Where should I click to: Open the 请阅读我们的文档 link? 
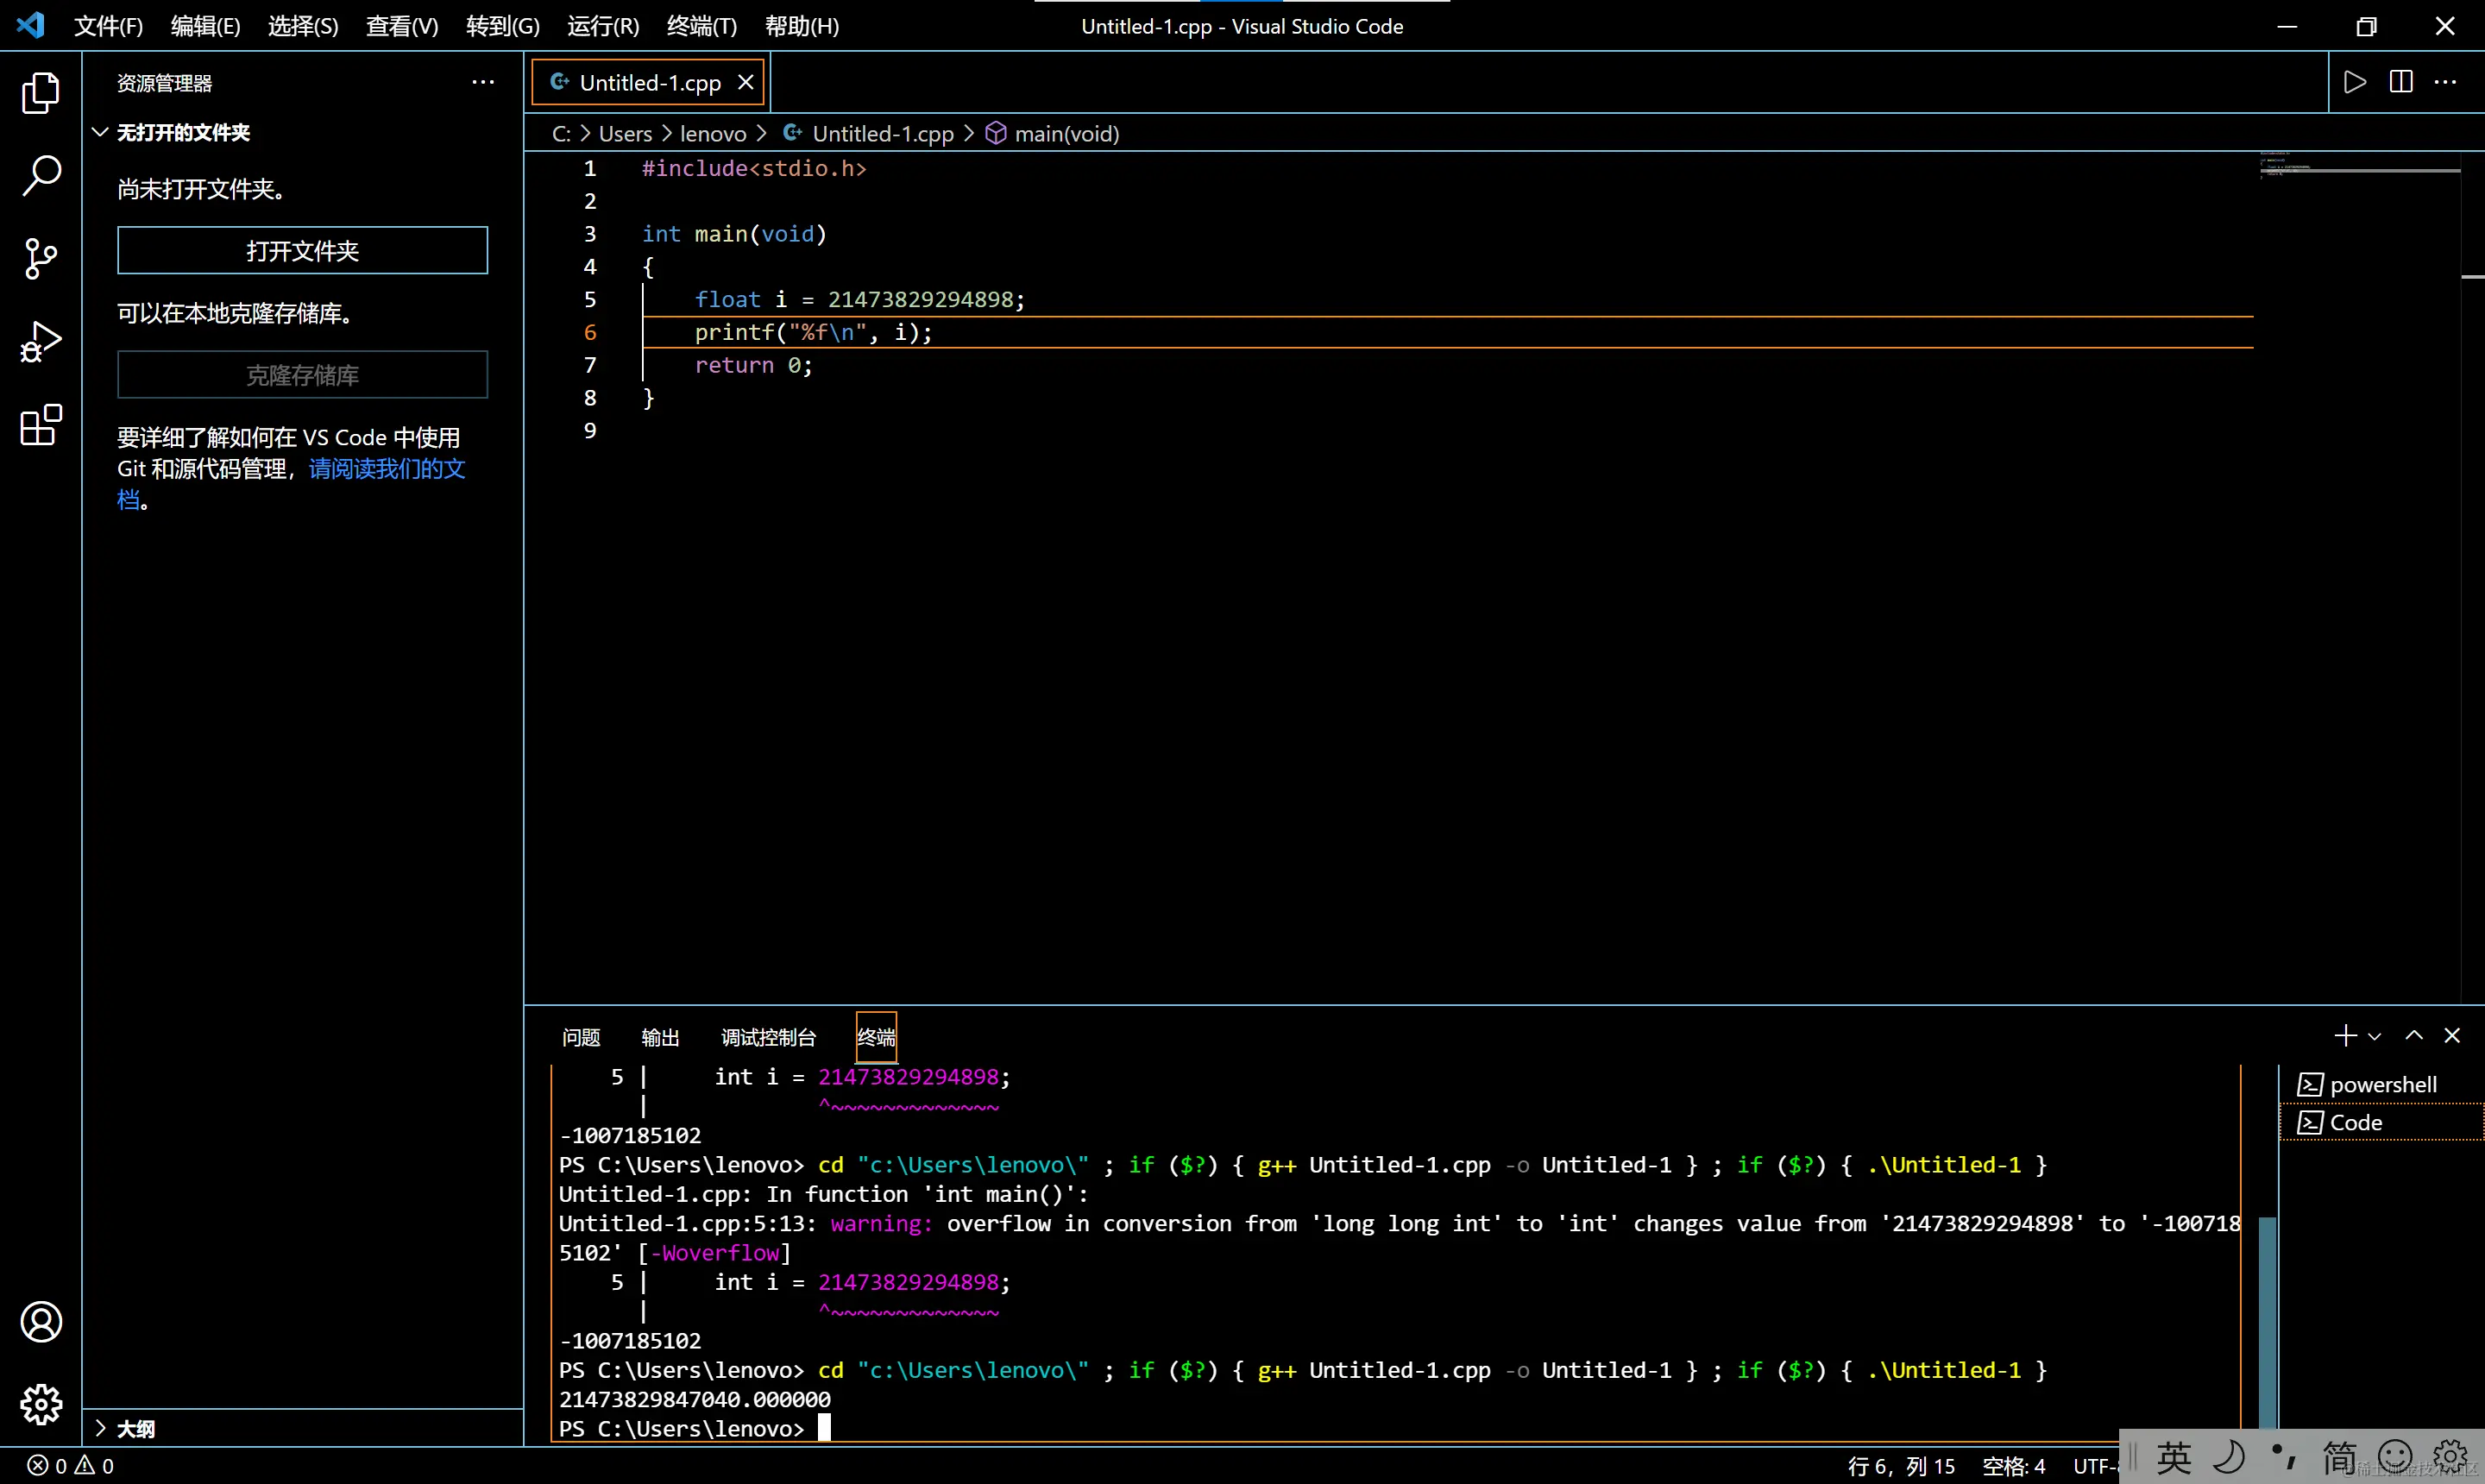(386, 469)
